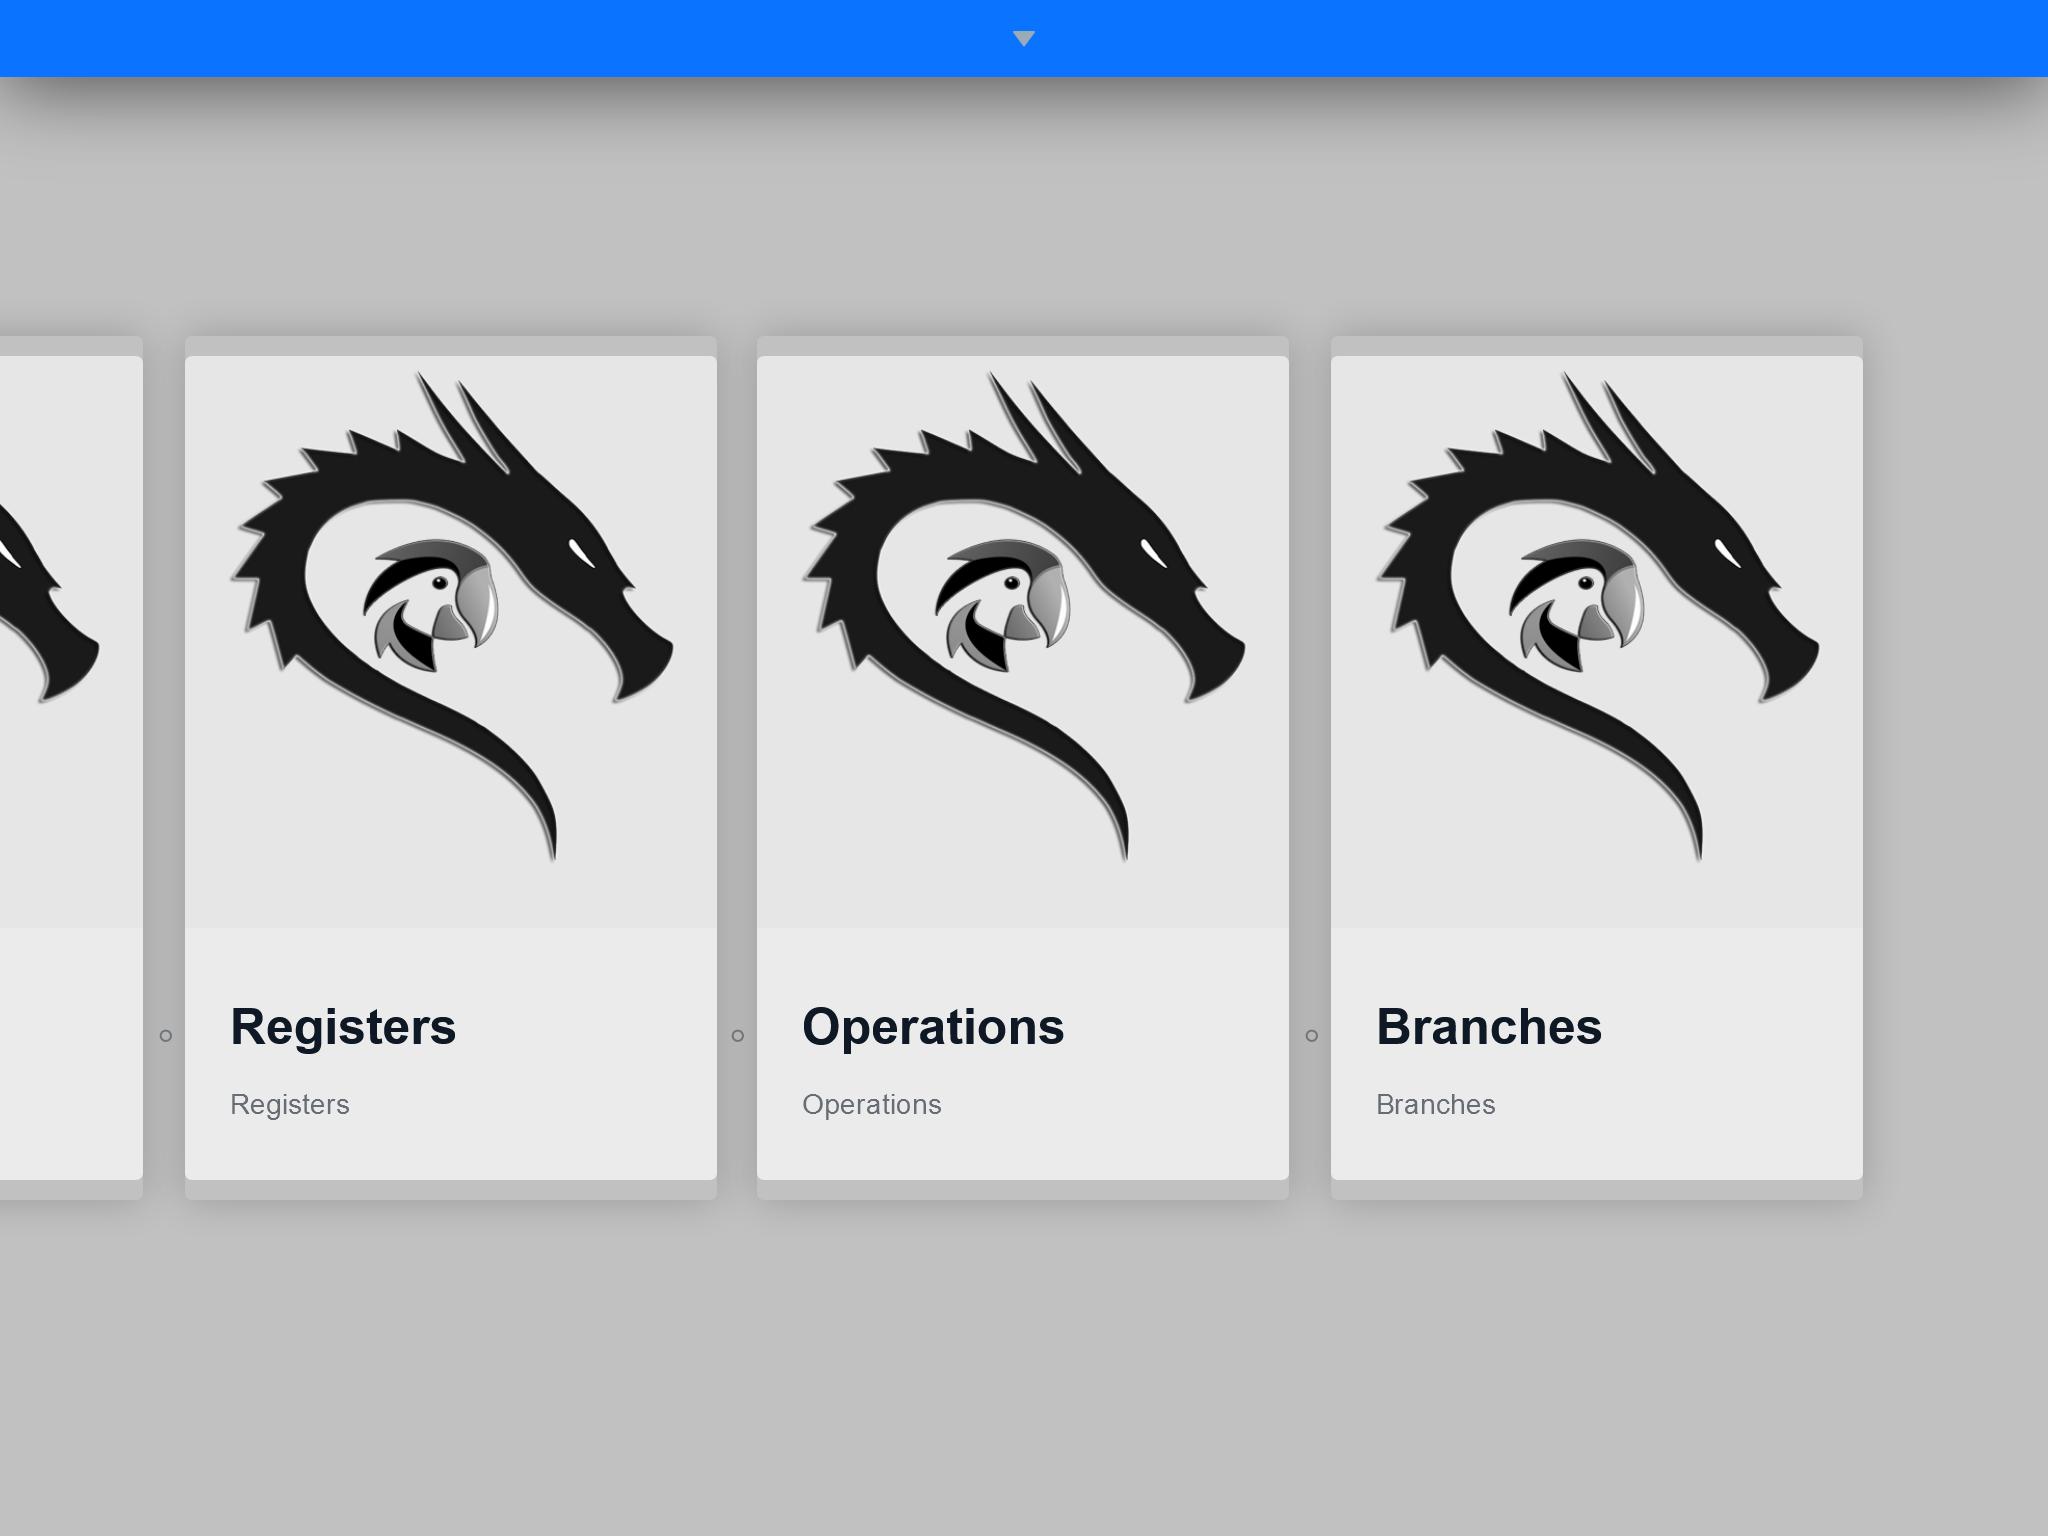The width and height of the screenshot is (2048, 1536).
Task: Click the parrot emblem in Operations card
Action: pyautogui.click(x=1002, y=605)
